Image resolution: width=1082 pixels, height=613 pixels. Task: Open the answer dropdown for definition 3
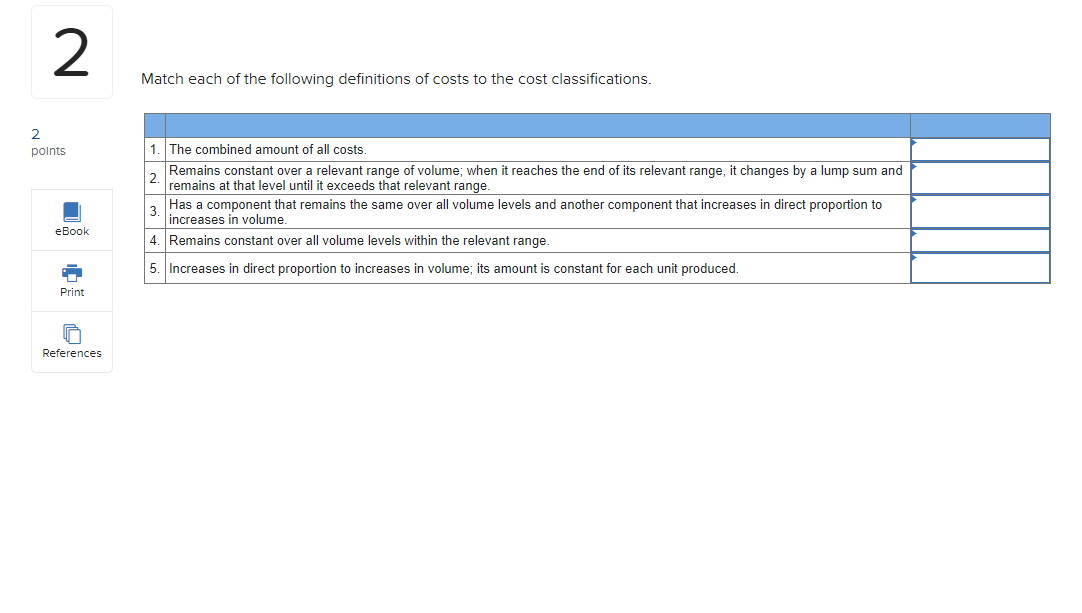(979, 211)
